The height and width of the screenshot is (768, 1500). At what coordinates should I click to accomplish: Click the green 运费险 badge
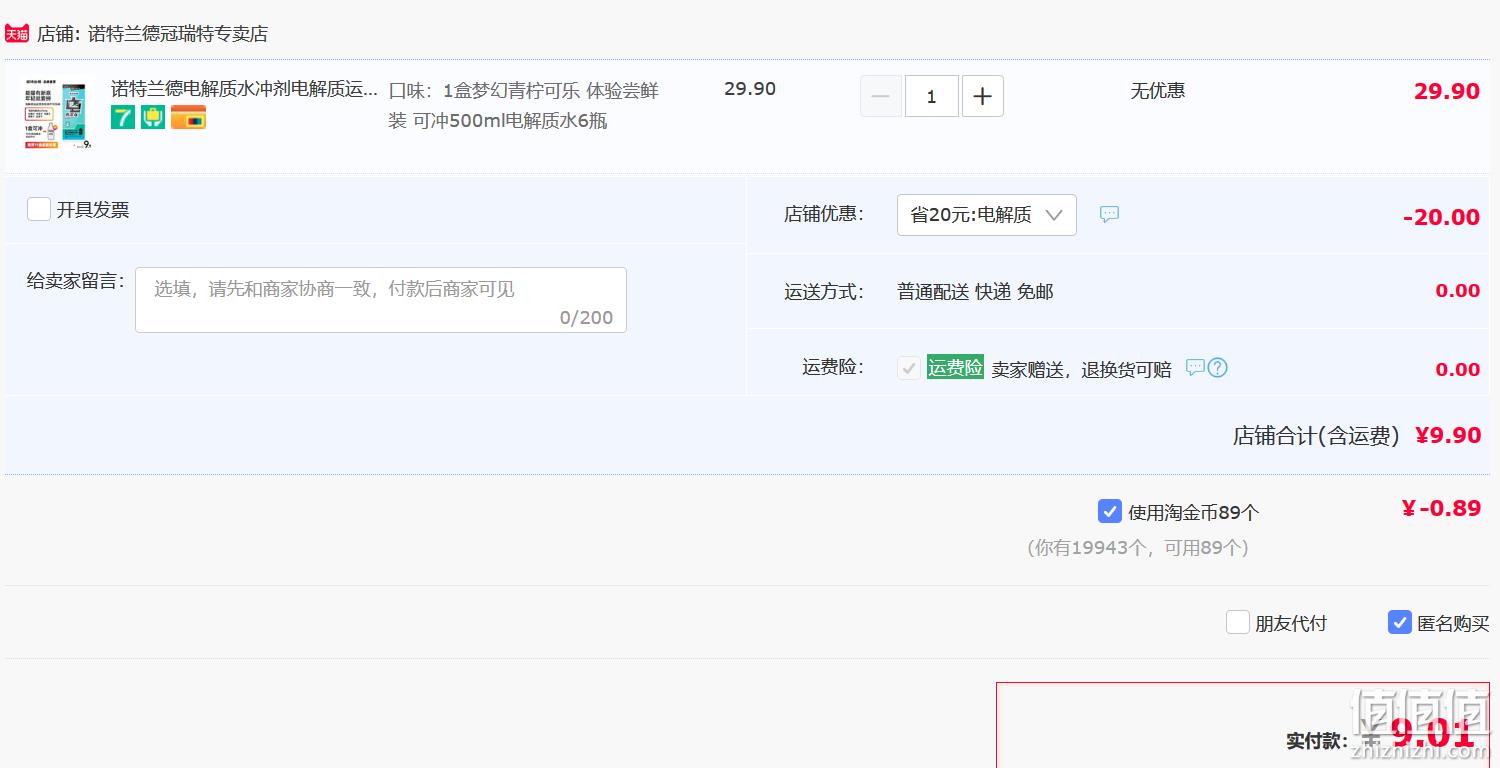click(x=955, y=367)
